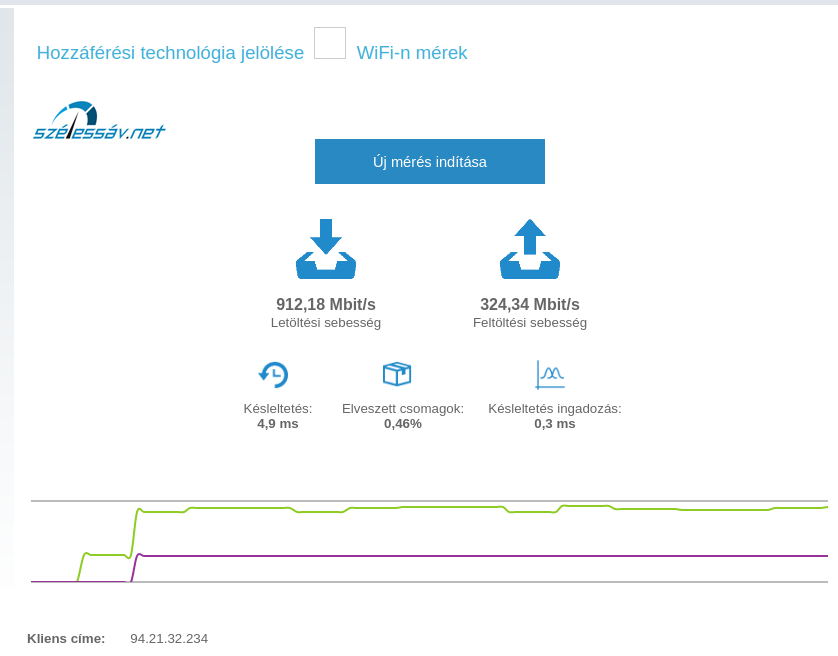Screen dimensions: 838x656
Task: Start a new test with Új mérés indítása
Action: tap(430, 161)
